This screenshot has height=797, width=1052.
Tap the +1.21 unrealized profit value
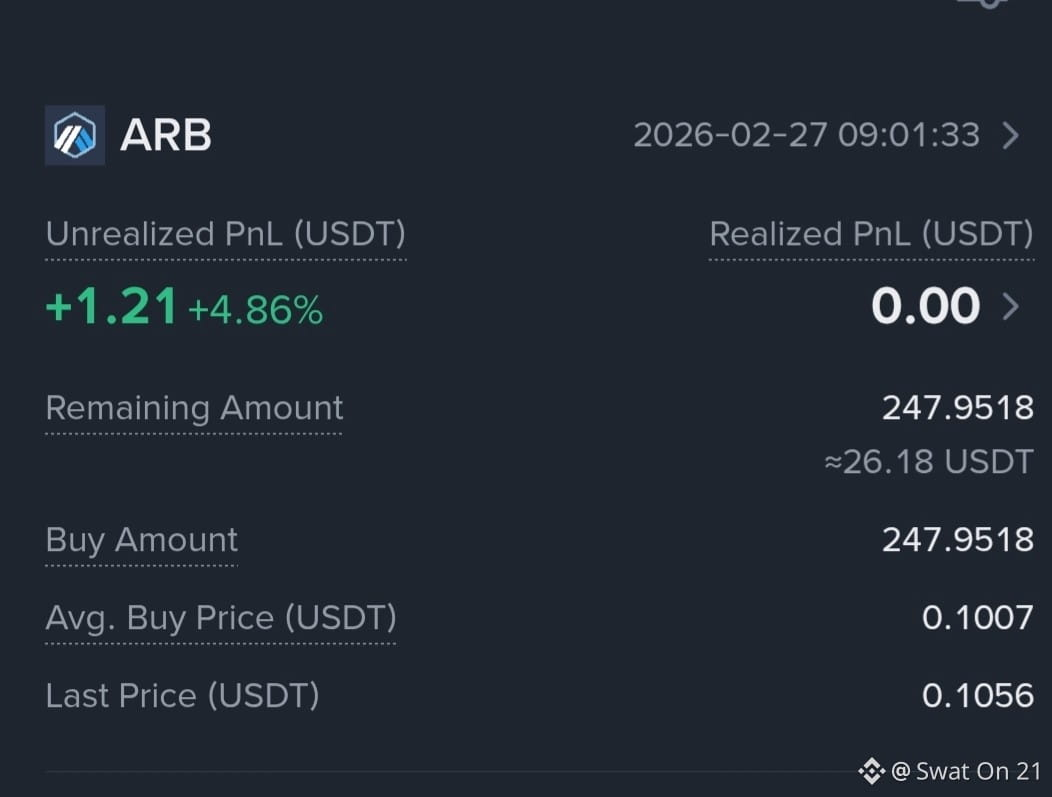tap(111, 307)
